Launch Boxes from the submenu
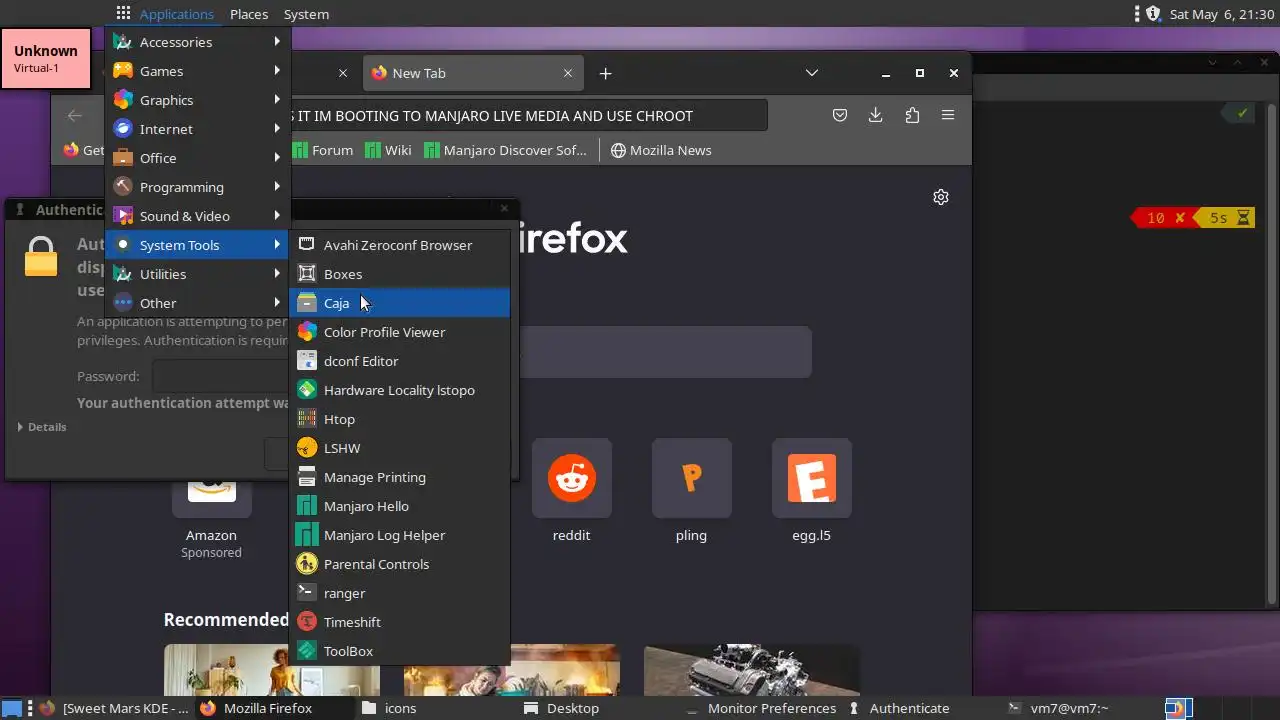This screenshot has width=1280, height=720. point(399,274)
